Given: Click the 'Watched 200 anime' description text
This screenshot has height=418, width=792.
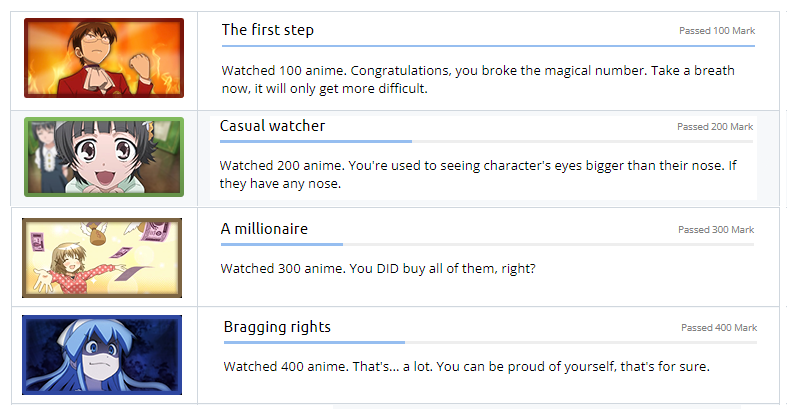Looking at the screenshot, I should tap(478, 174).
